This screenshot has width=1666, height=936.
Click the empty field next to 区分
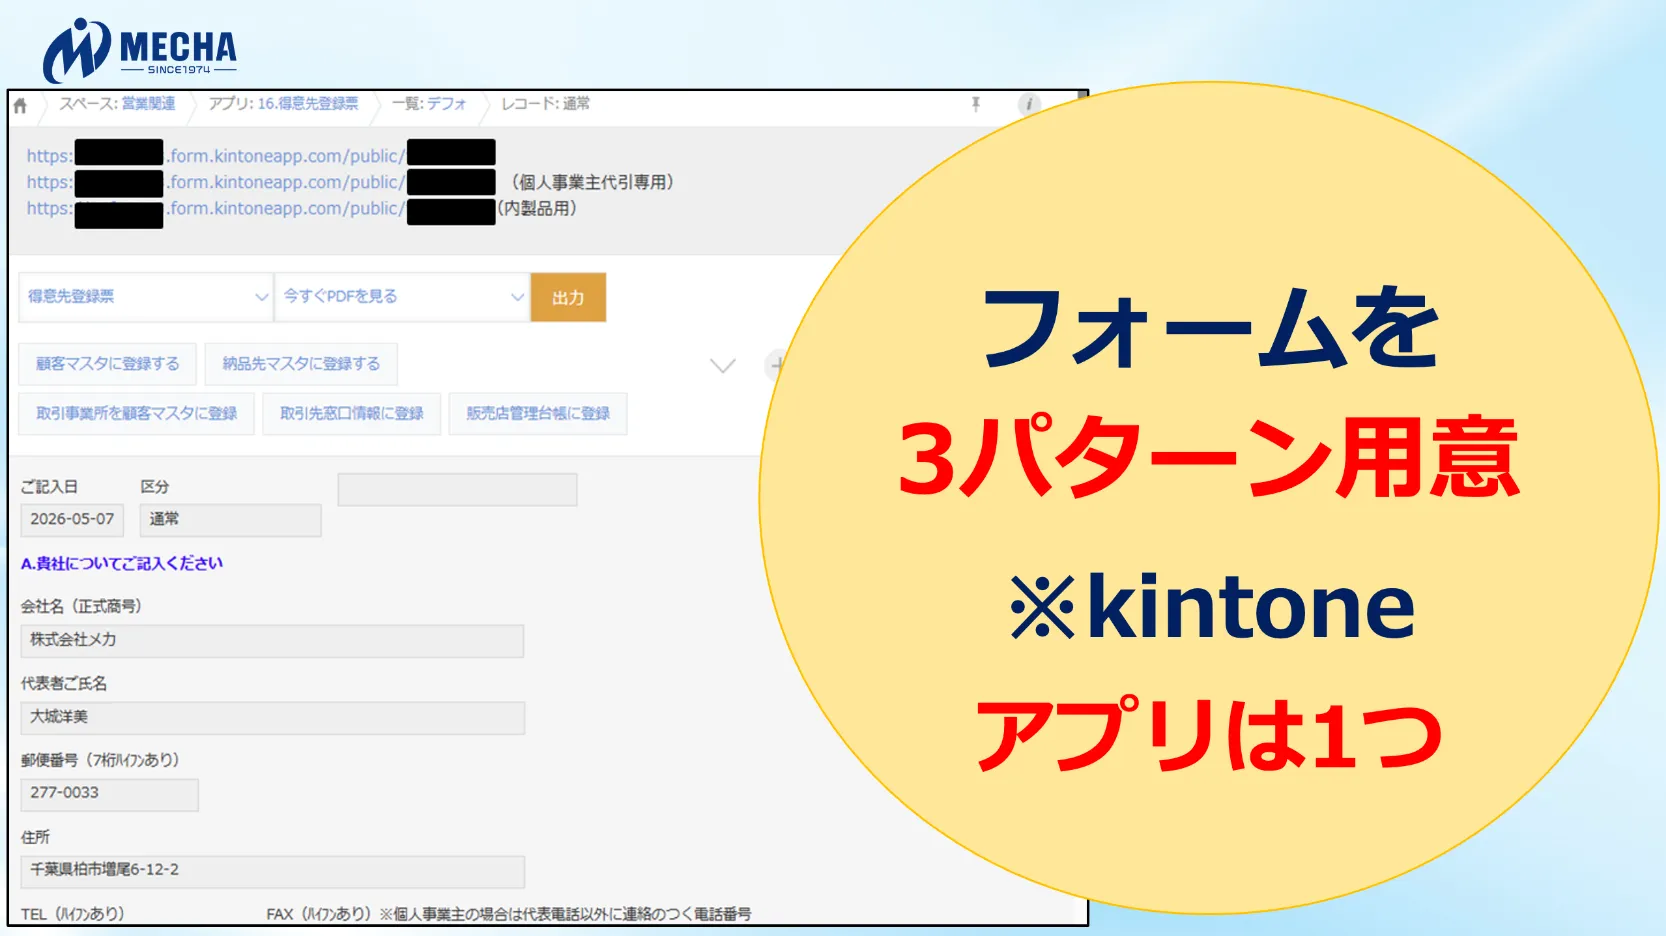458,489
